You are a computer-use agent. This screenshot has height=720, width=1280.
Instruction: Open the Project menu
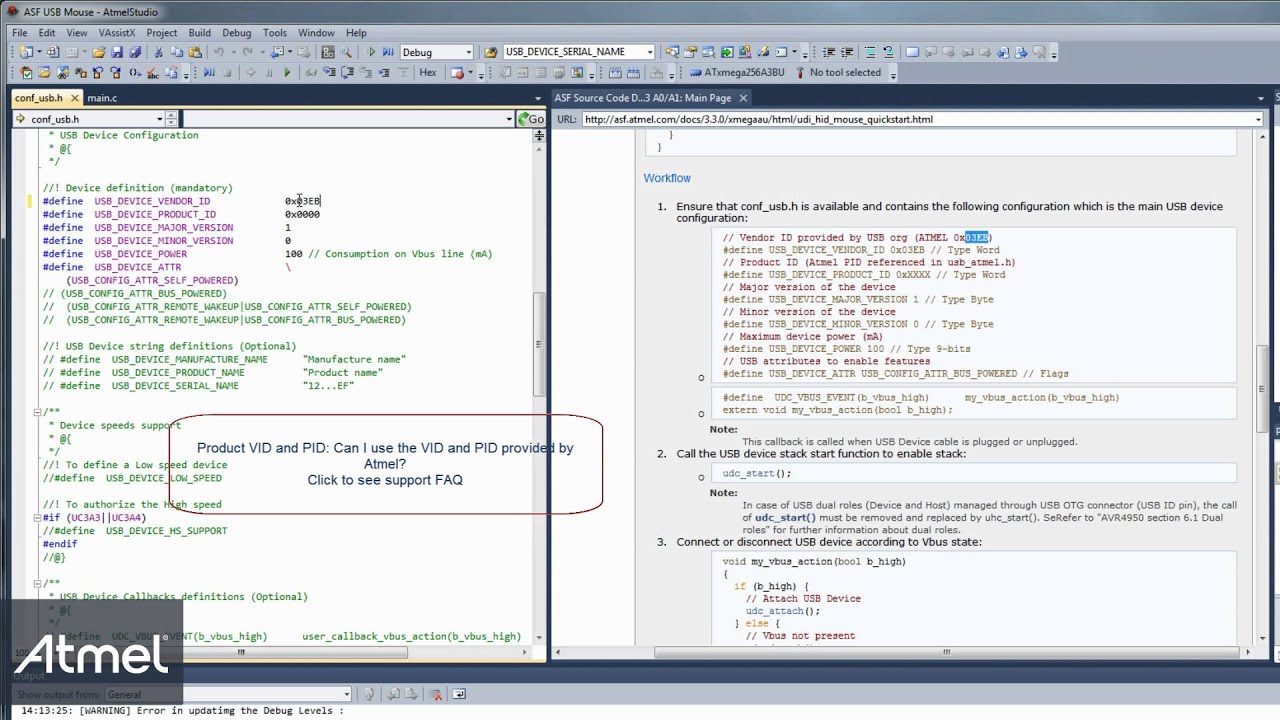pos(162,33)
